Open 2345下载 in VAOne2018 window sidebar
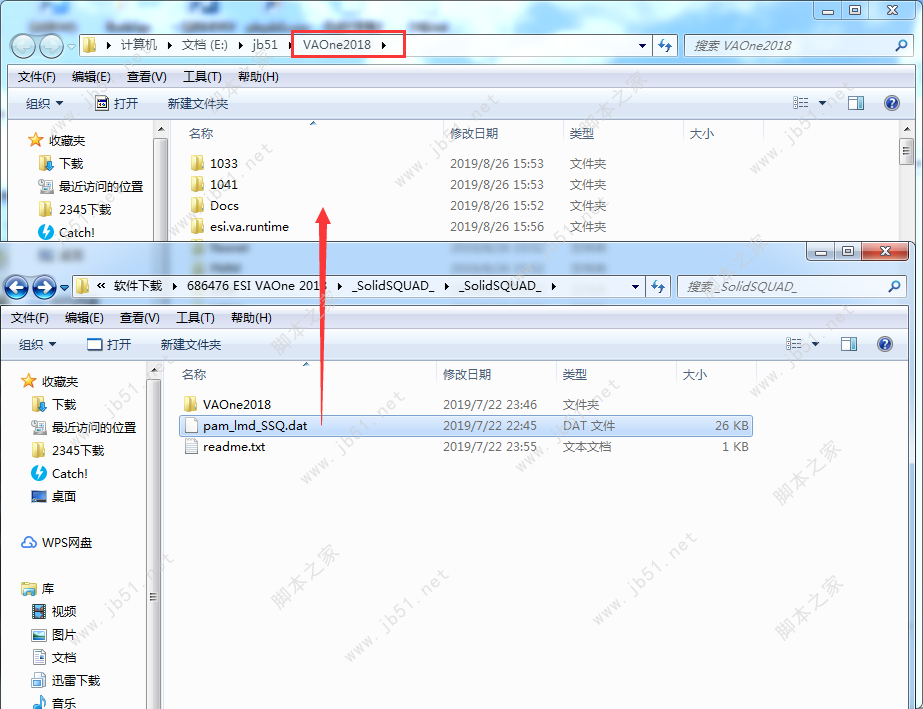Screen dimensions: 923x709 [x=74, y=210]
